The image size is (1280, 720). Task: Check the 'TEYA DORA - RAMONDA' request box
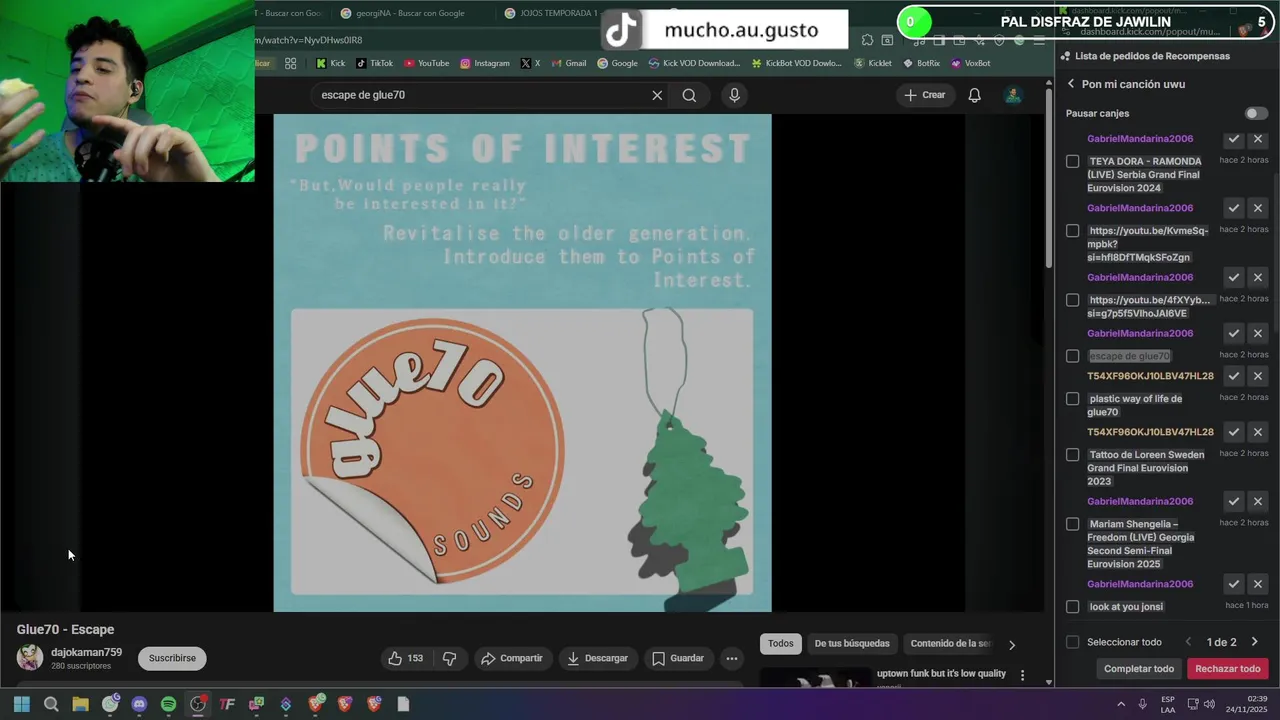pyautogui.click(x=1073, y=161)
